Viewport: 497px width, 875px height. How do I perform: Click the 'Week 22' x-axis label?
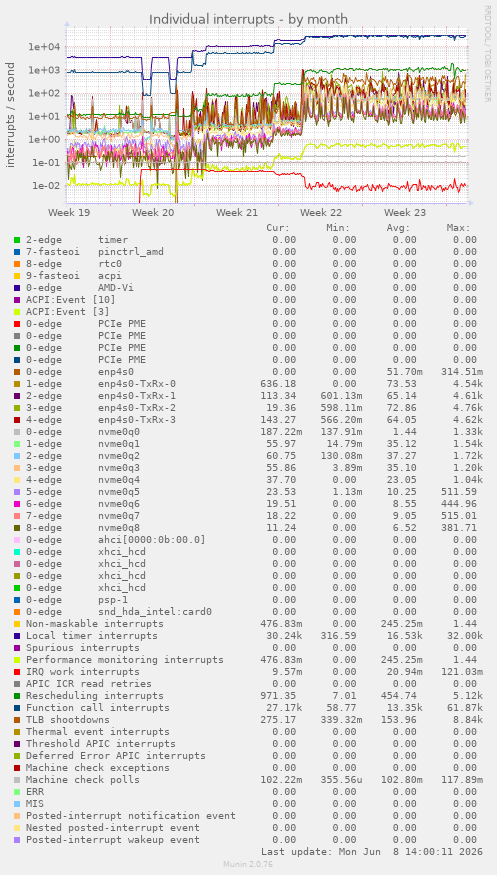pyautogui.click(x=321, y=213)
